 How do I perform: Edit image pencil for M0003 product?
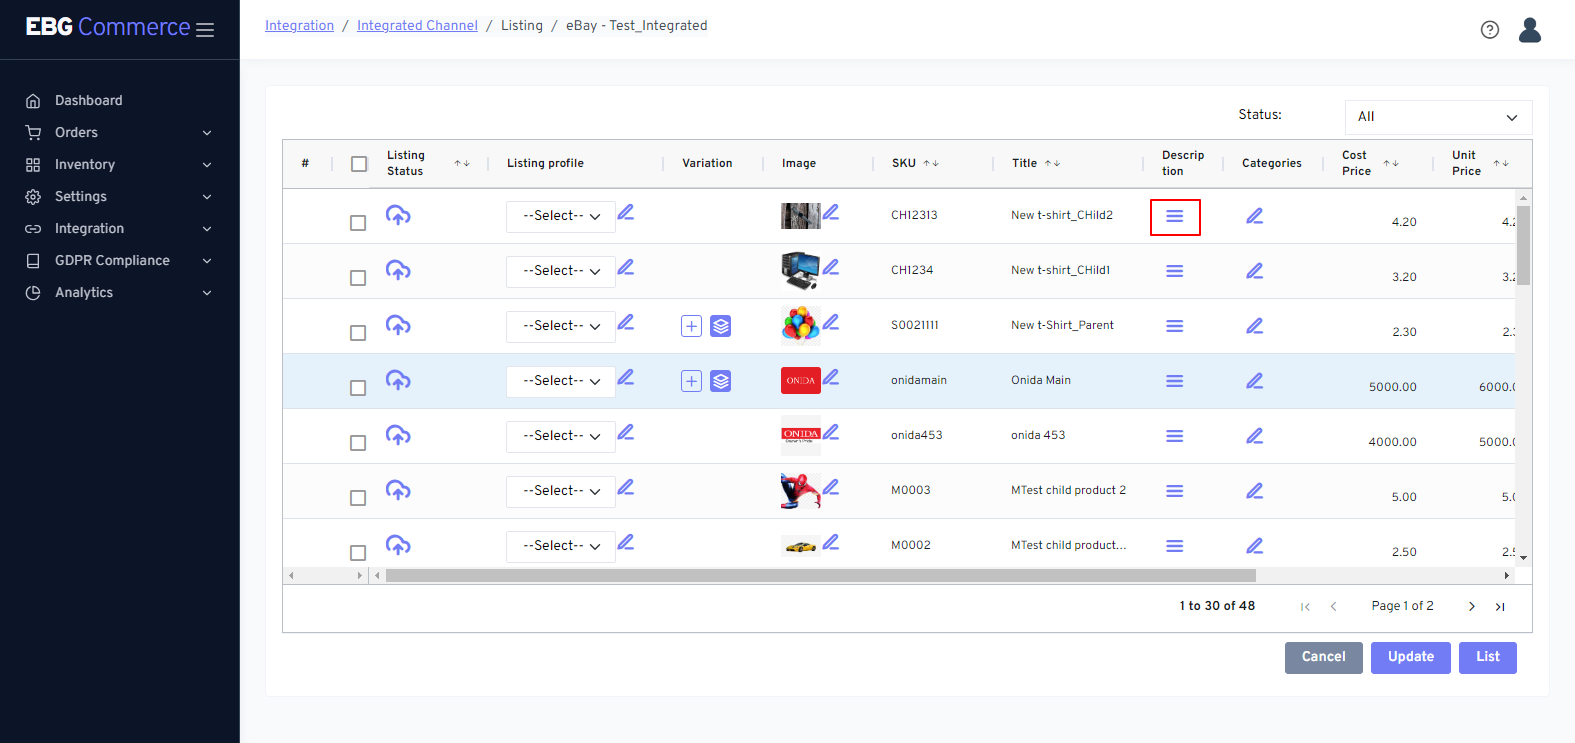coord(831,488)
